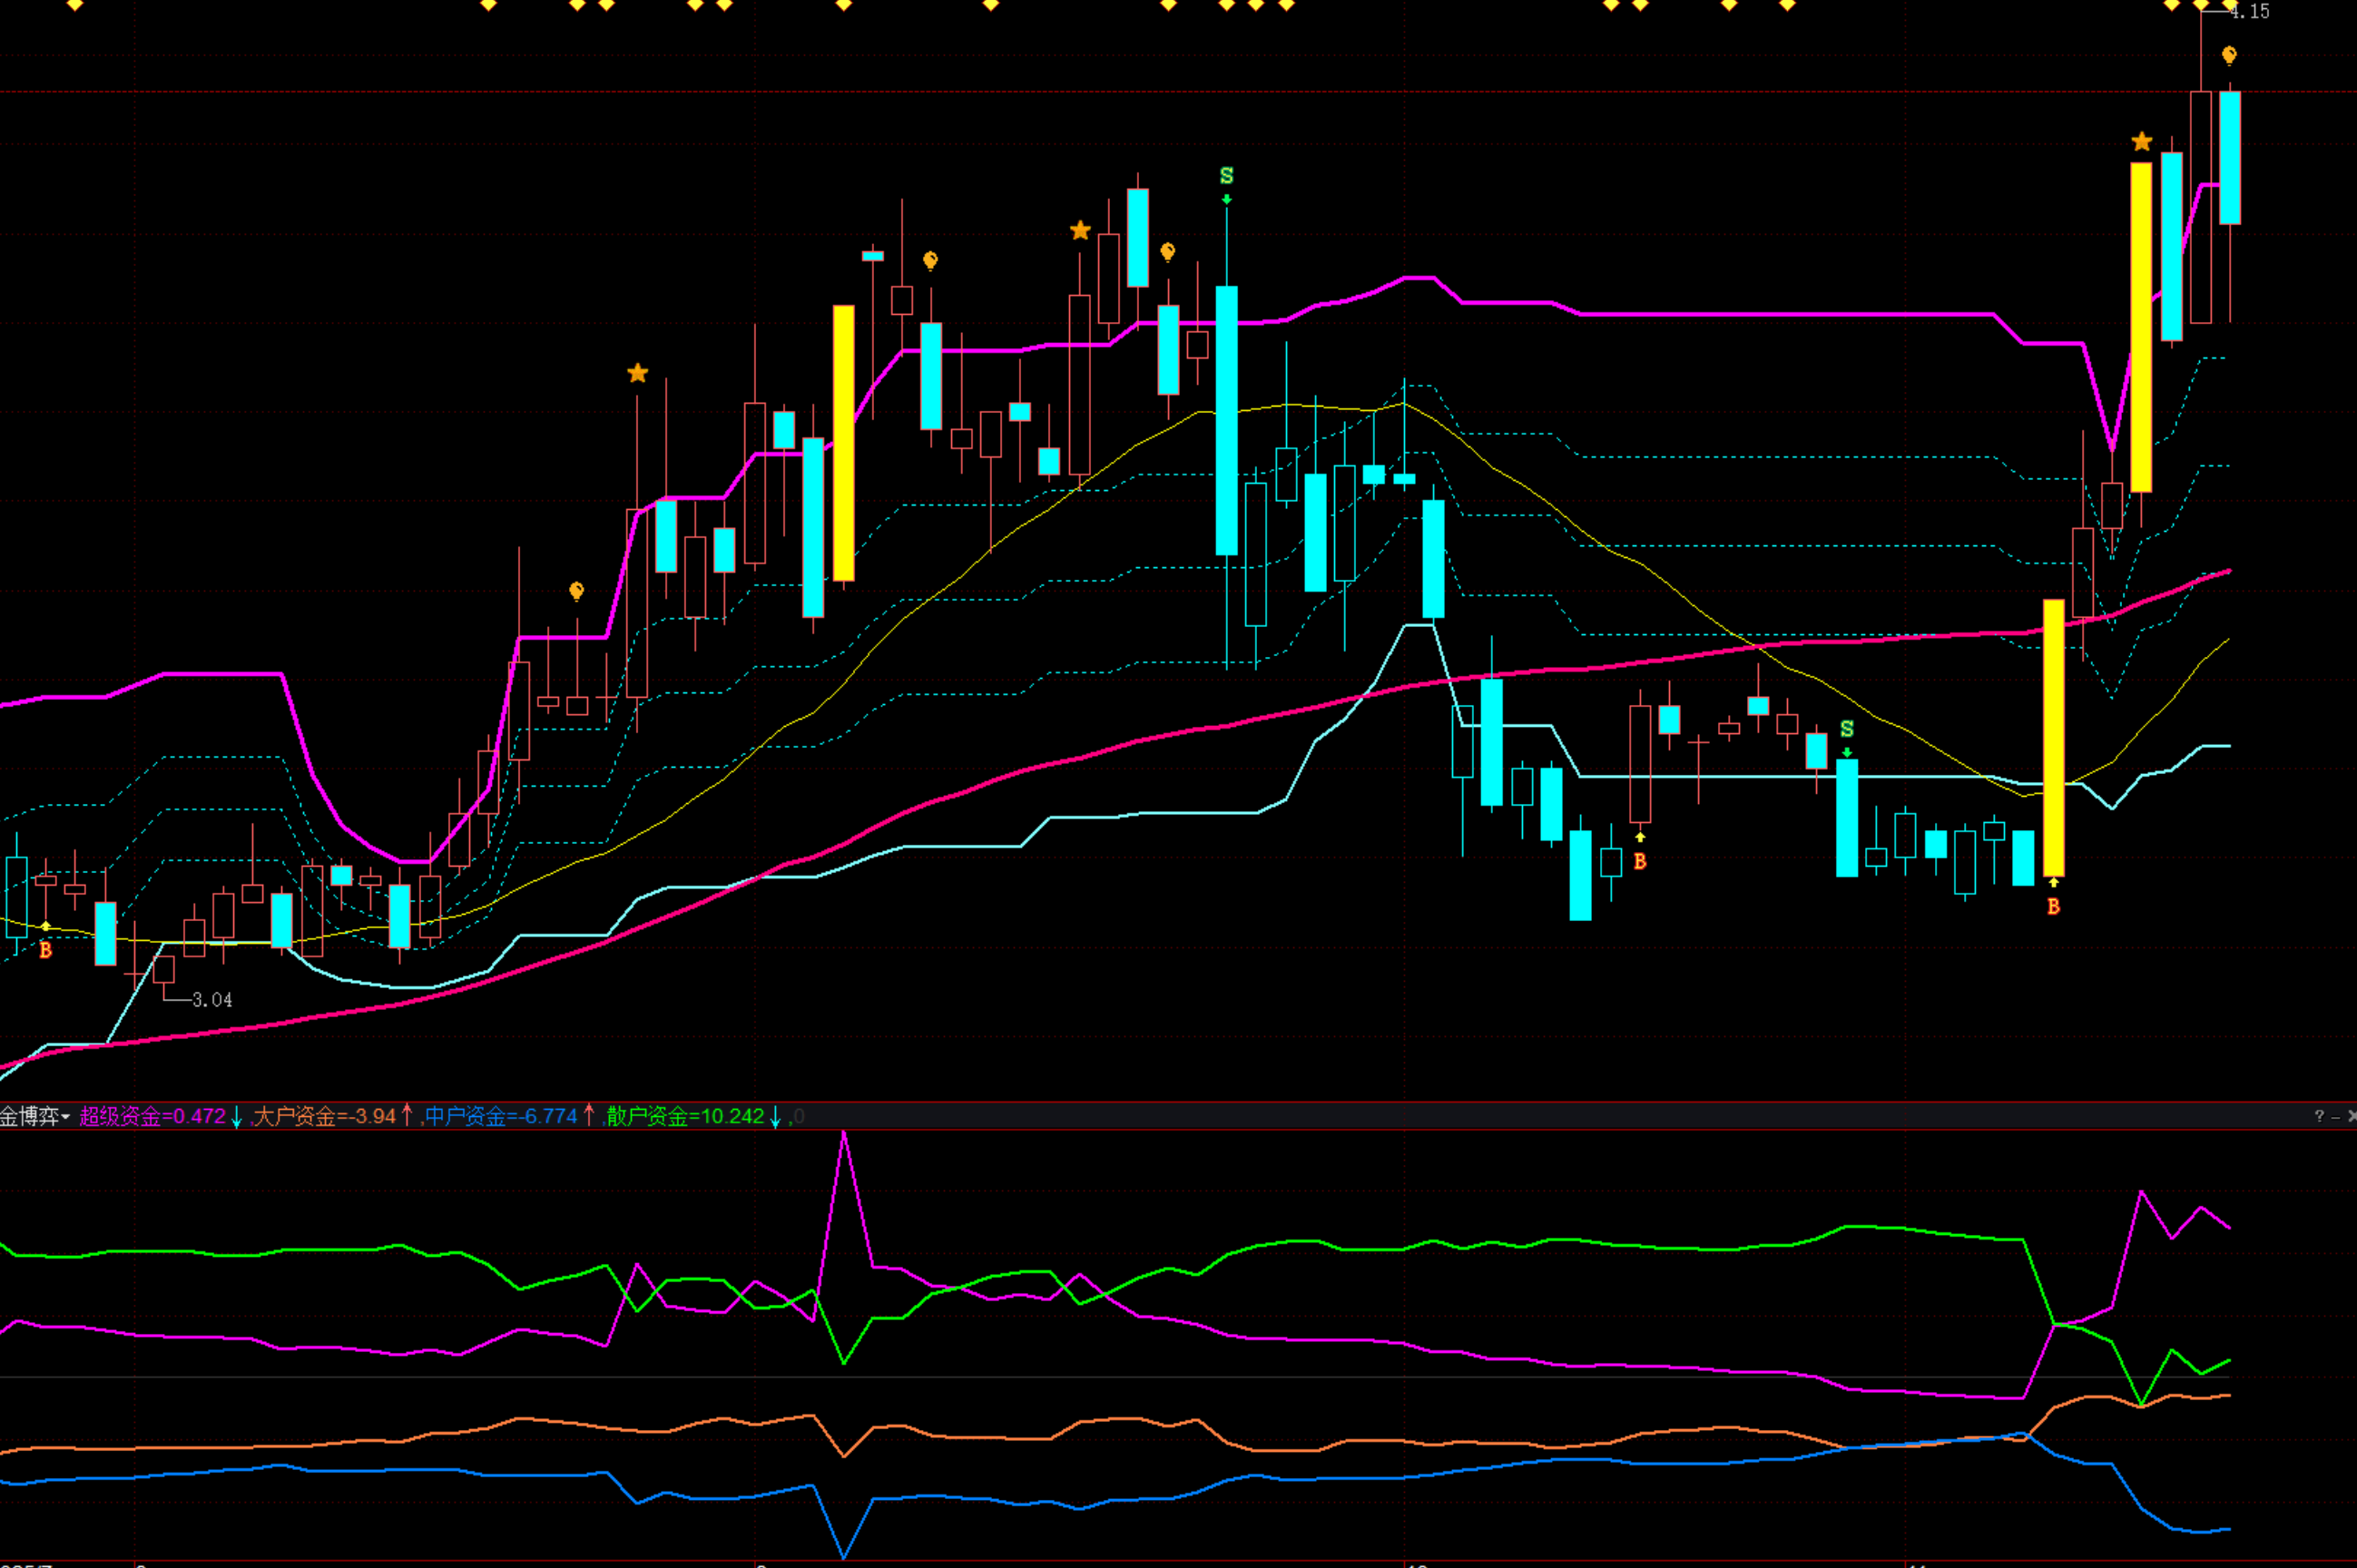Click the magenta spike peak in the indicator panel
The image size is (2357, 1568).
(844, 1134)
